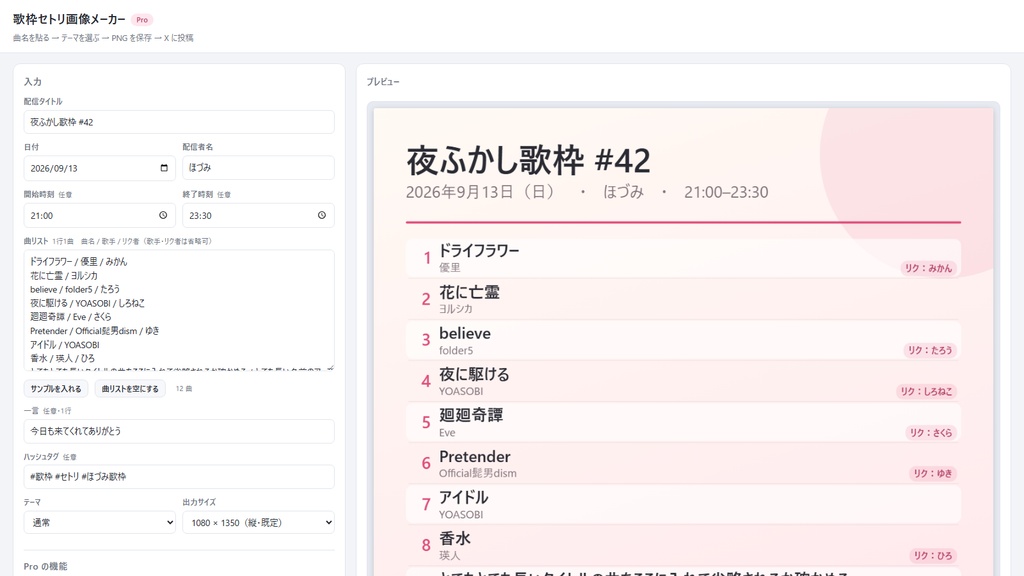
Task: Click preview row 6 Pretender
Action: (683, 464)
